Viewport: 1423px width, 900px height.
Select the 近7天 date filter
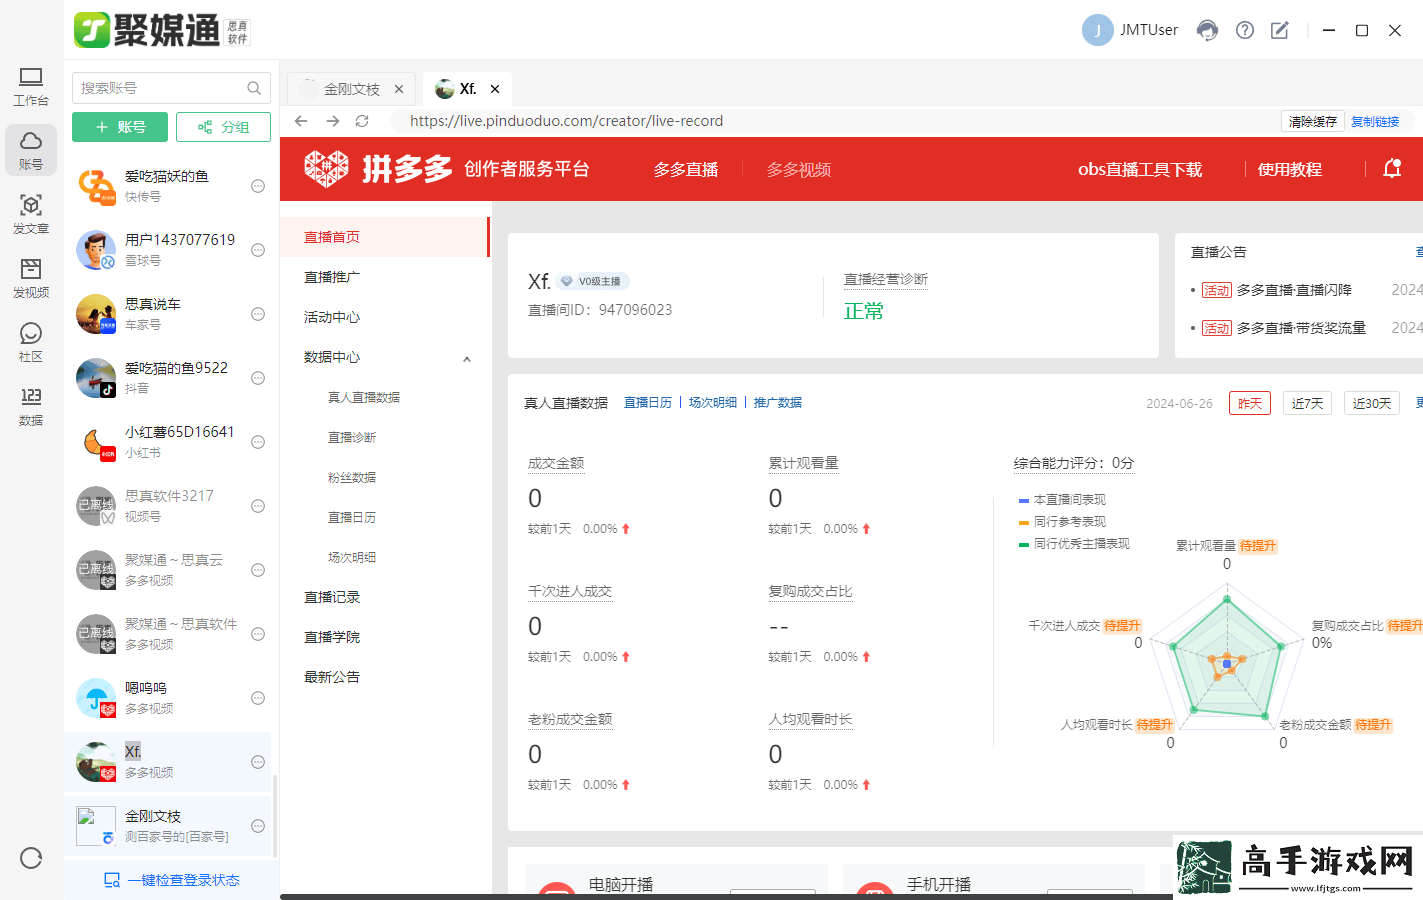(1307, 403)
